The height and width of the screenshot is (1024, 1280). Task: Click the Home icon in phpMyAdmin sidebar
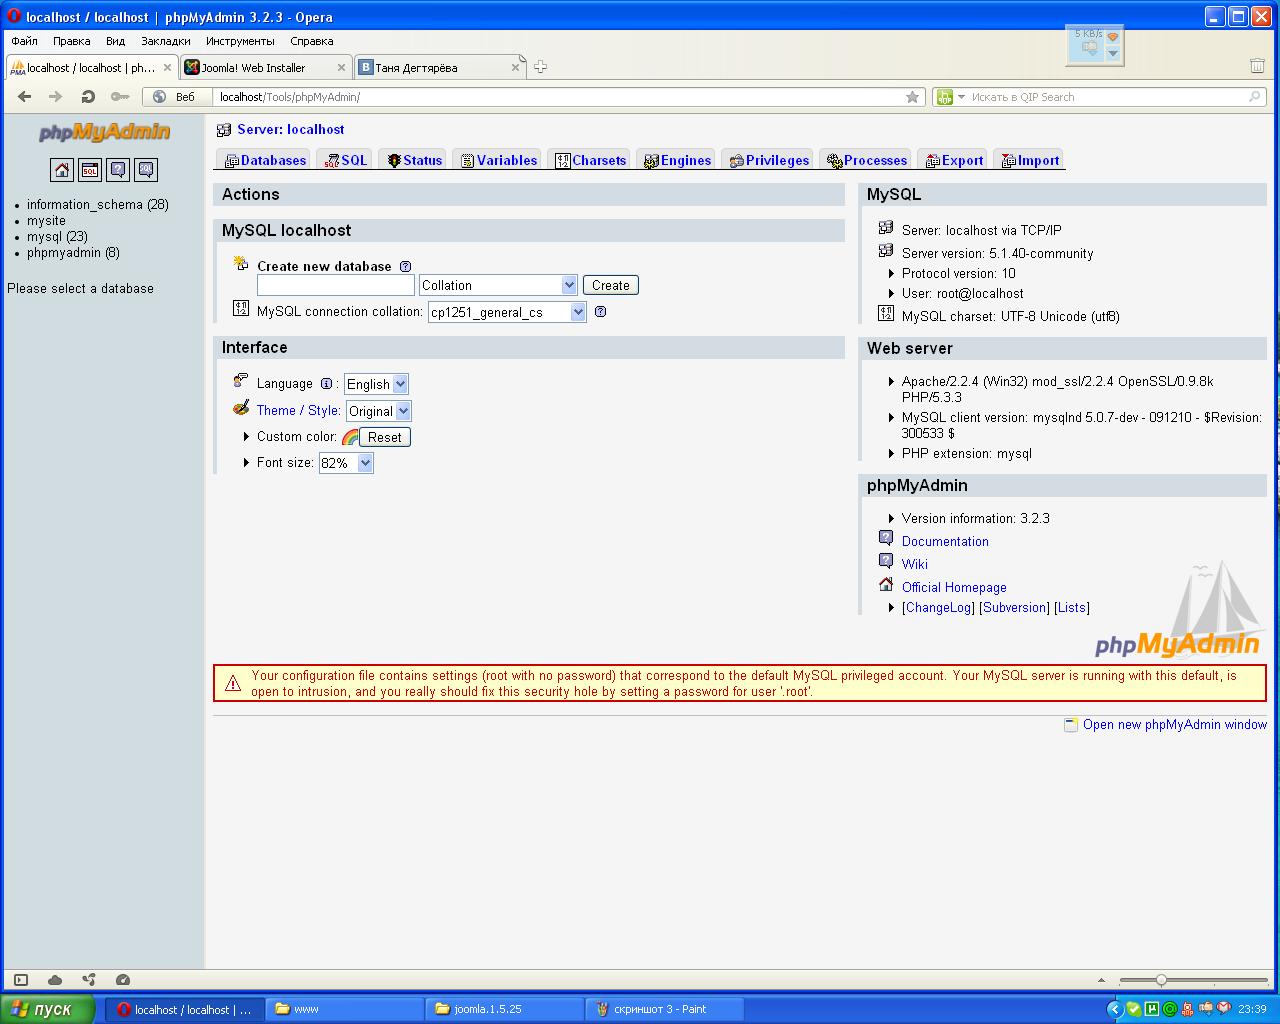[62, 170]
